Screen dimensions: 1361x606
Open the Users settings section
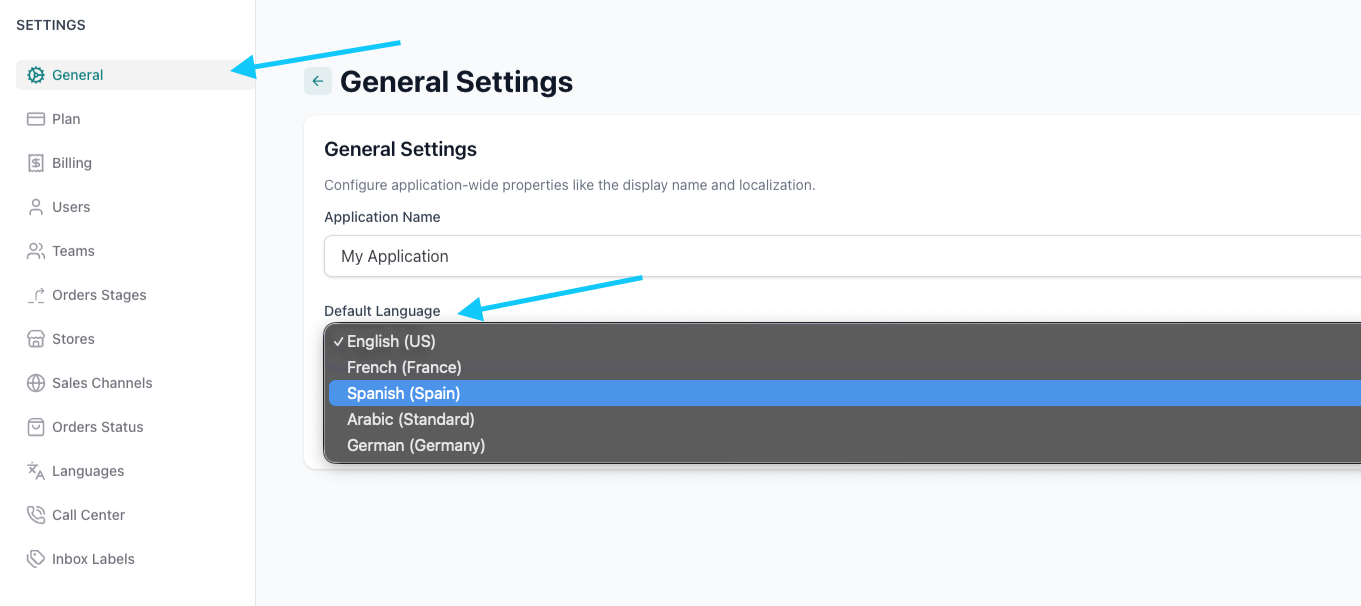[71, 207]
